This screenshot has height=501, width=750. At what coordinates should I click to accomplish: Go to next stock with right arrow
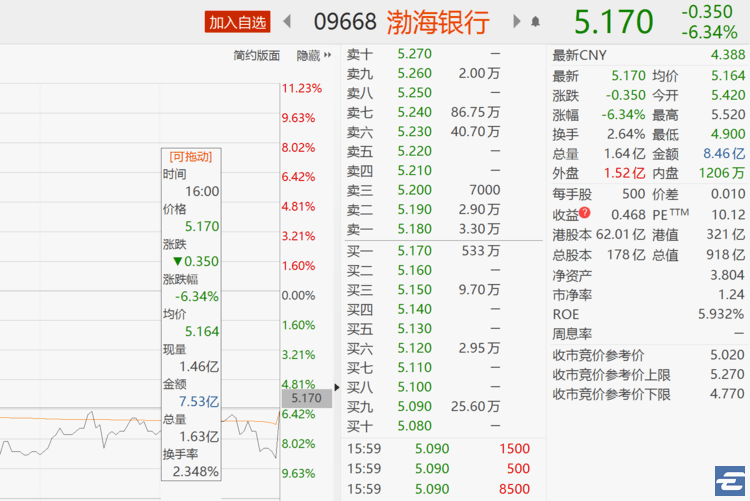tap(516, 22)
